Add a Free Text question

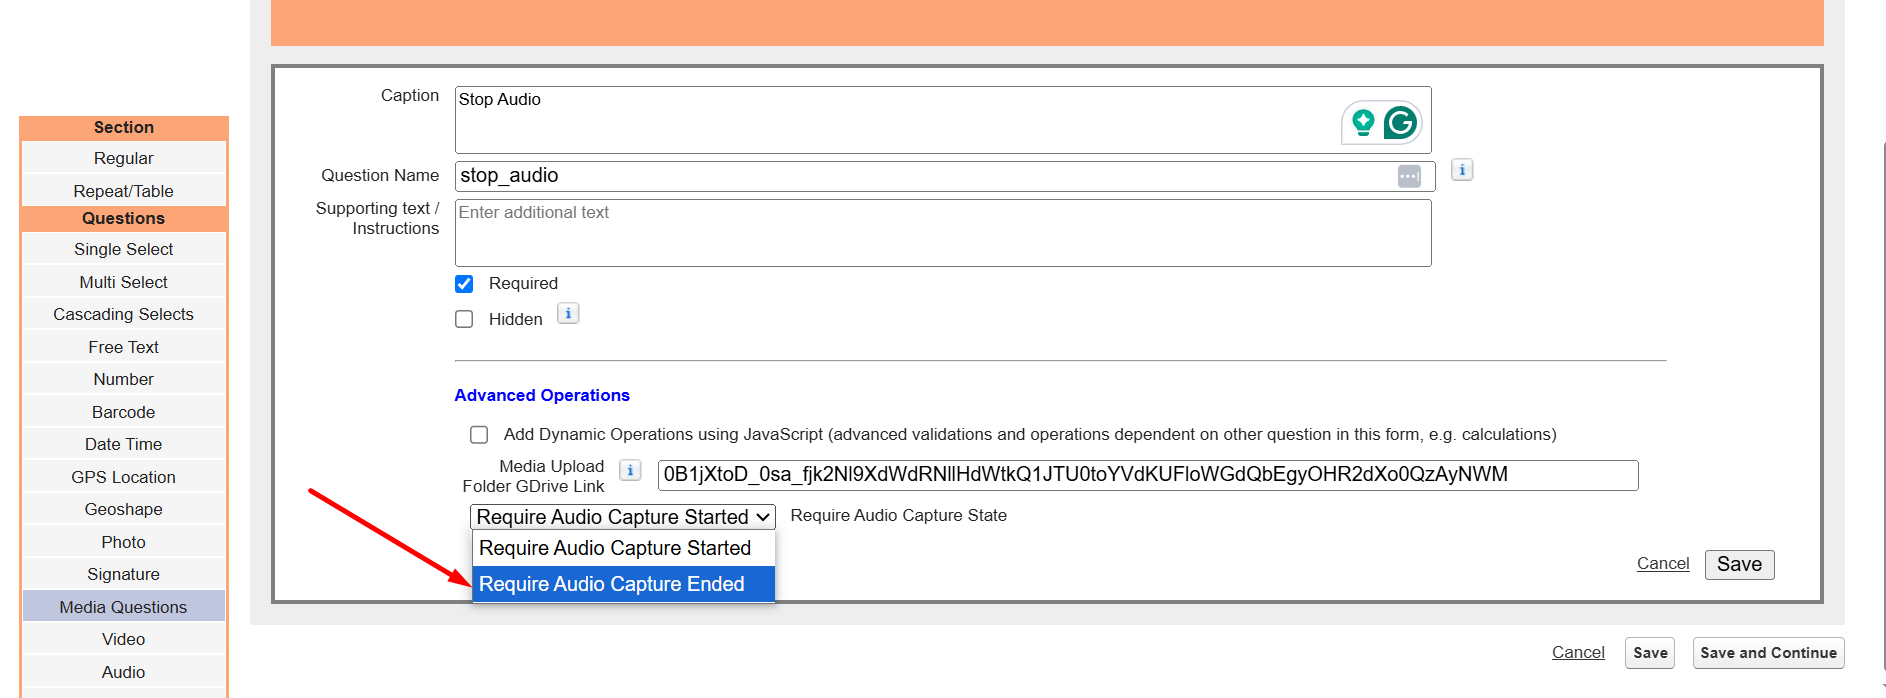124,347
